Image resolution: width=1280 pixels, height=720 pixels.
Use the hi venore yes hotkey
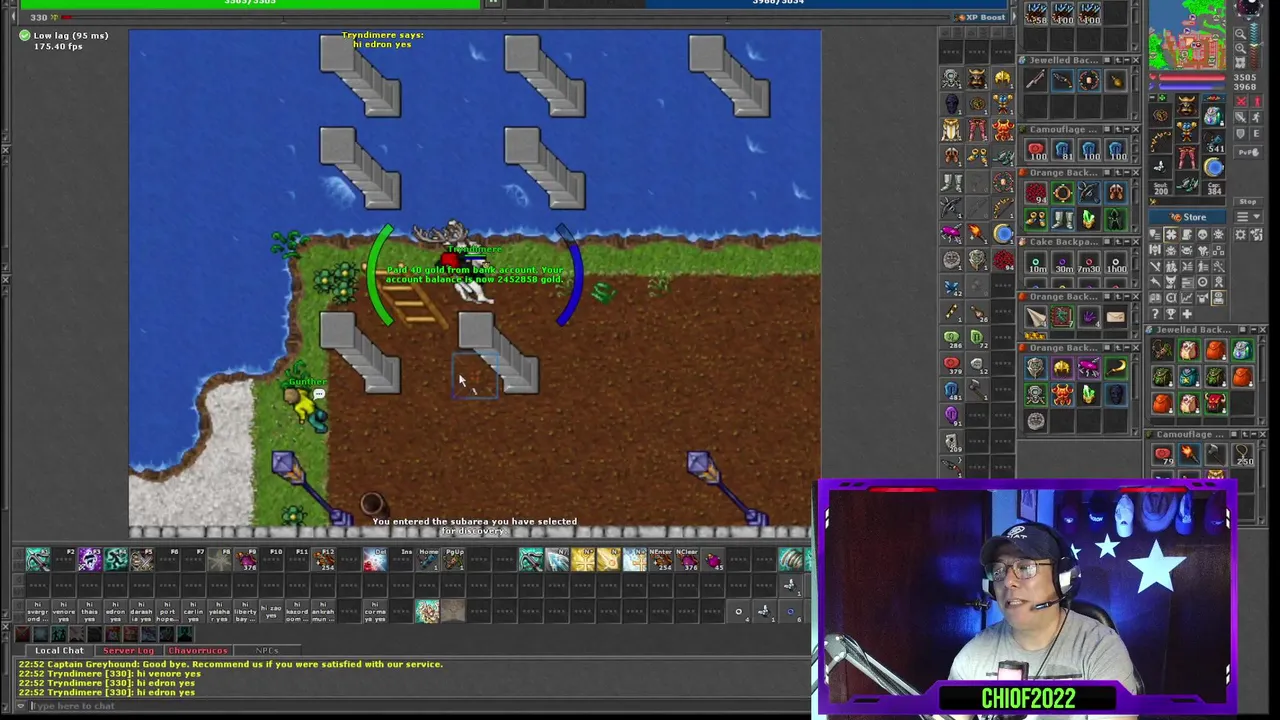click(x=64, y=611)
